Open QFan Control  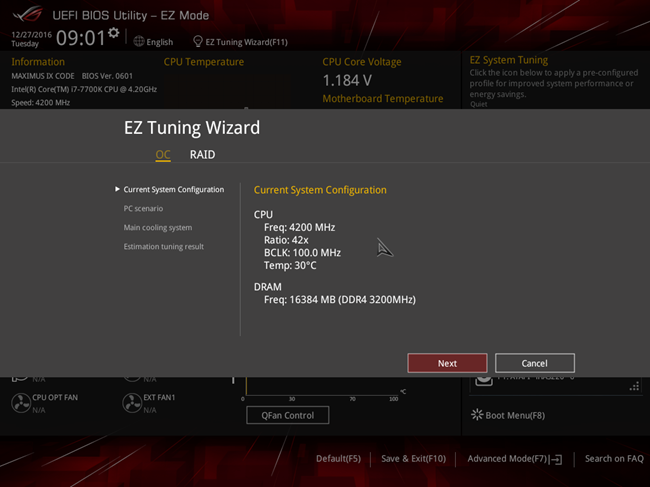click(x=288, y=415)
